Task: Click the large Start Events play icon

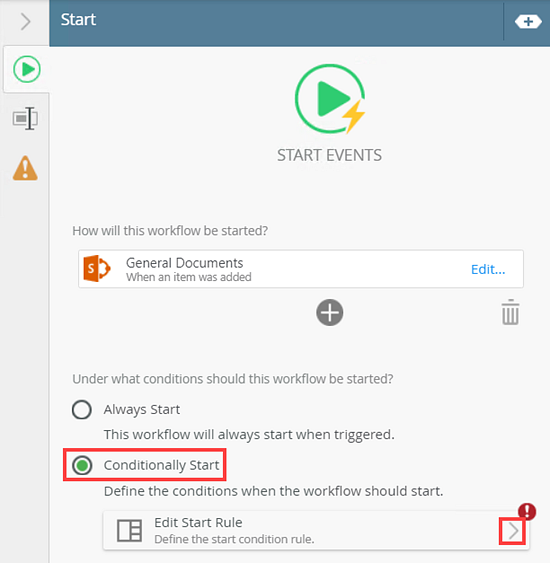Action: coord(330,99)
